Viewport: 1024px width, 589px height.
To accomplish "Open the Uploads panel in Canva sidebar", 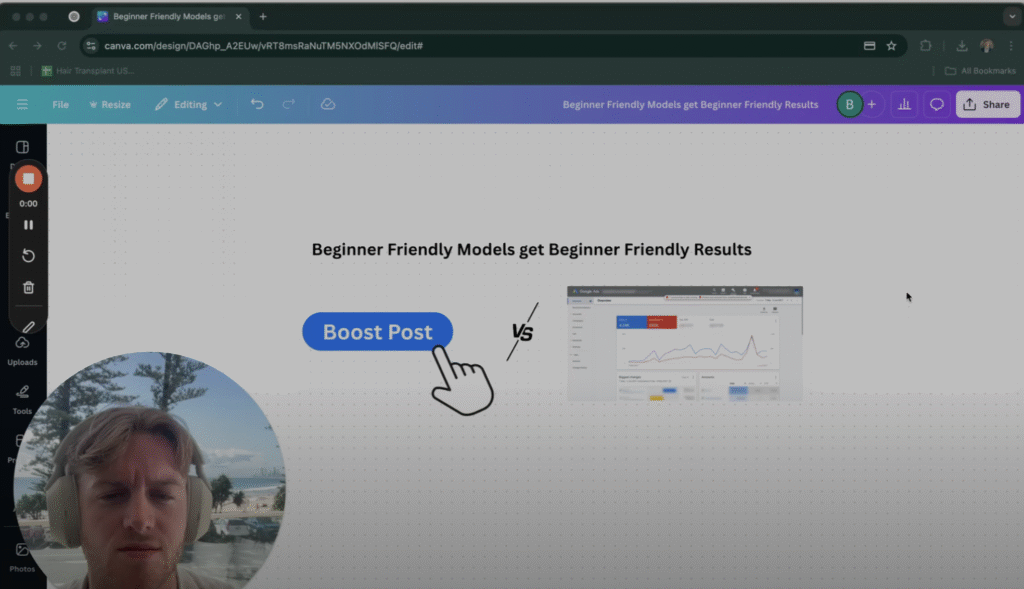I will tap(23, 350).
